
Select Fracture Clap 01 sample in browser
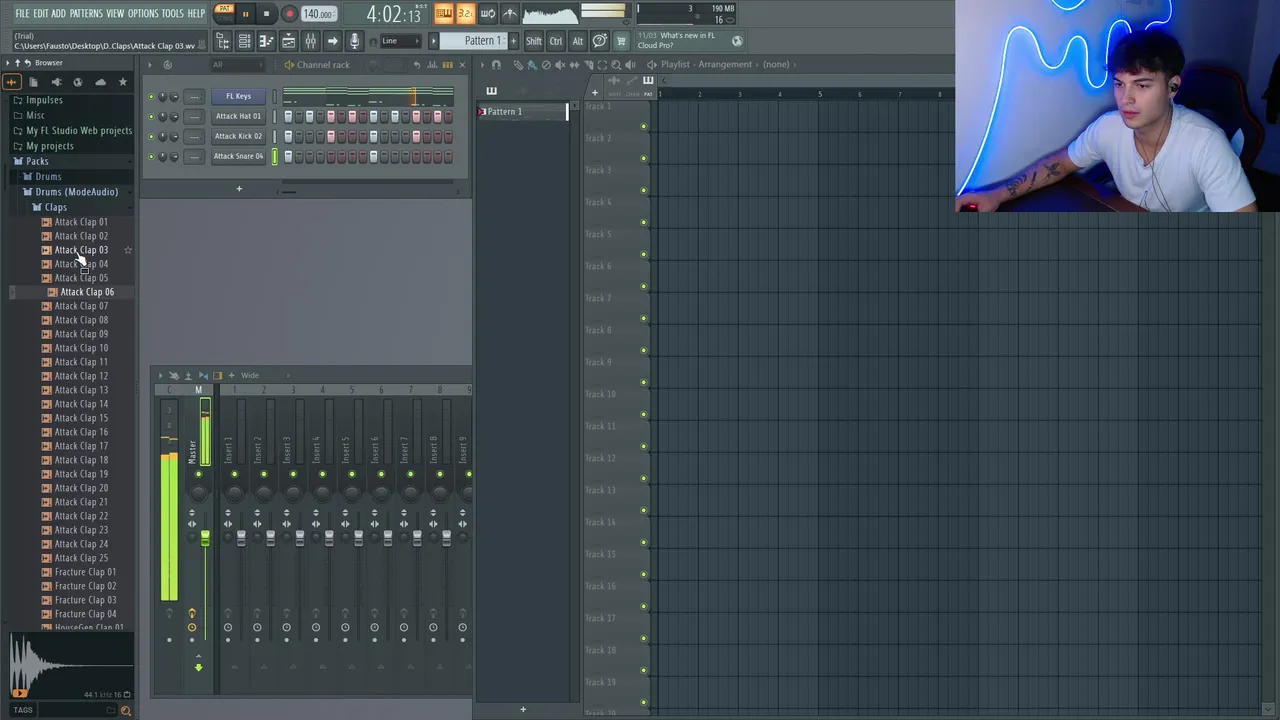tap(85, 572)
